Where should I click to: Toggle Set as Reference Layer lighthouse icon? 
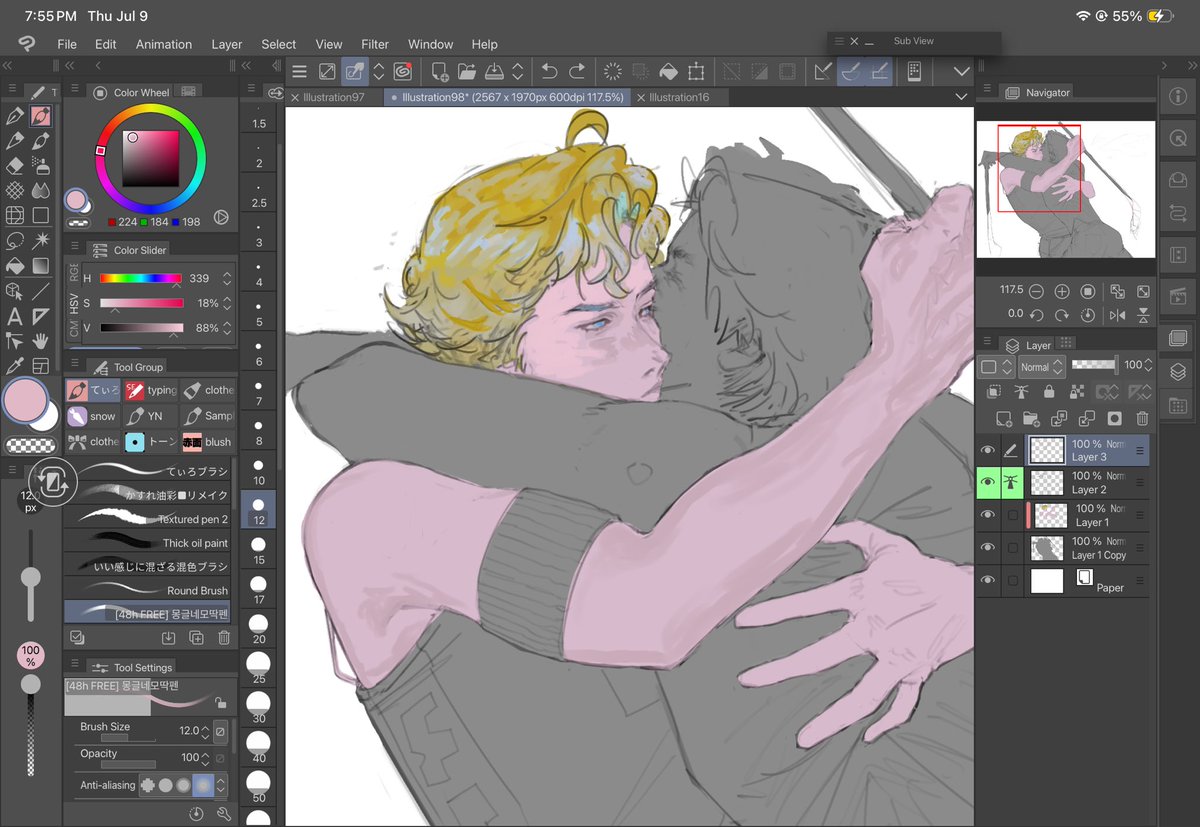point(1022,392)
